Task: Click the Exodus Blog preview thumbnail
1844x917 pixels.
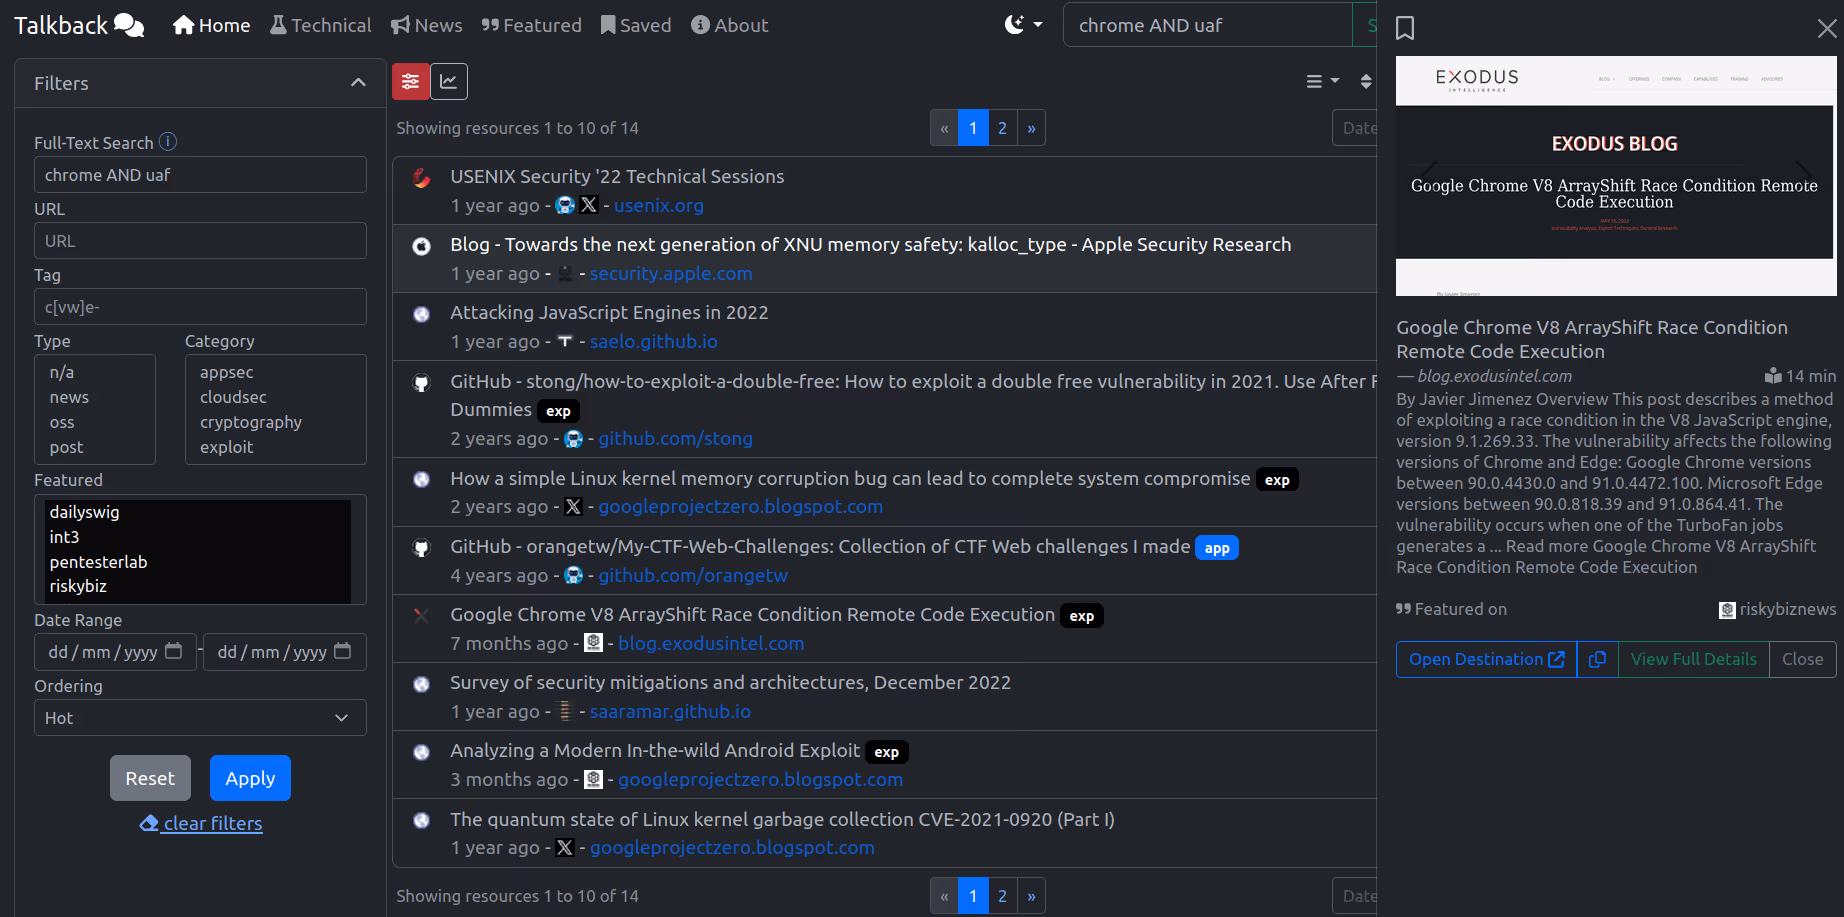Action: click(x=1616, y=176)
